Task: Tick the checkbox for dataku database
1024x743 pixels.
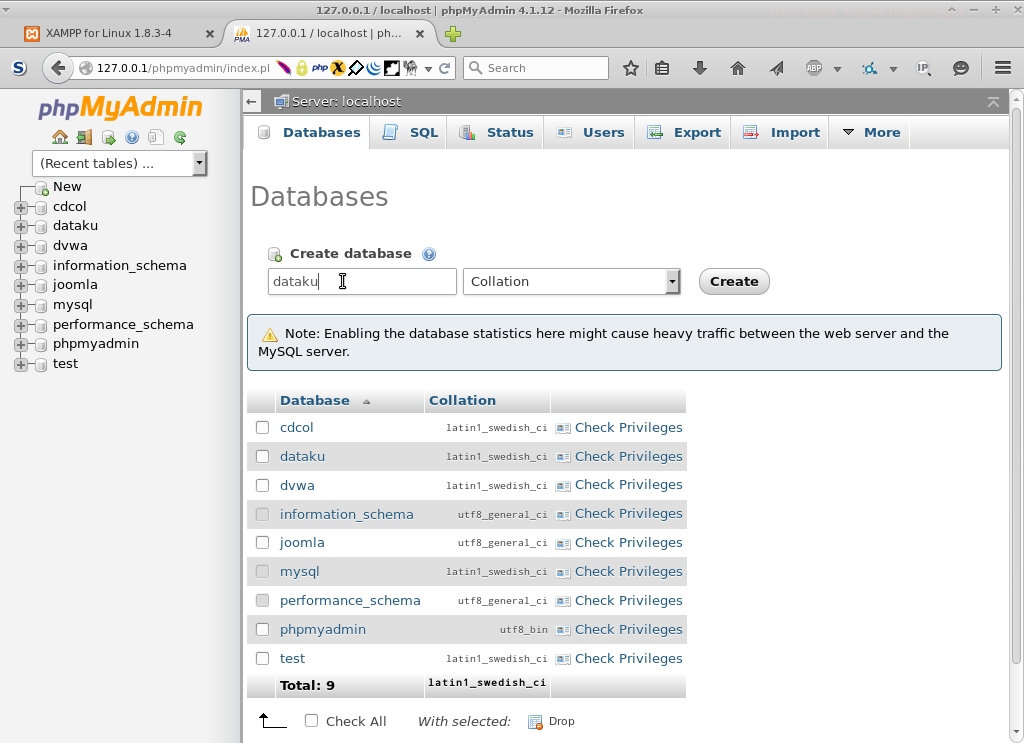Action: coord(263,456)
